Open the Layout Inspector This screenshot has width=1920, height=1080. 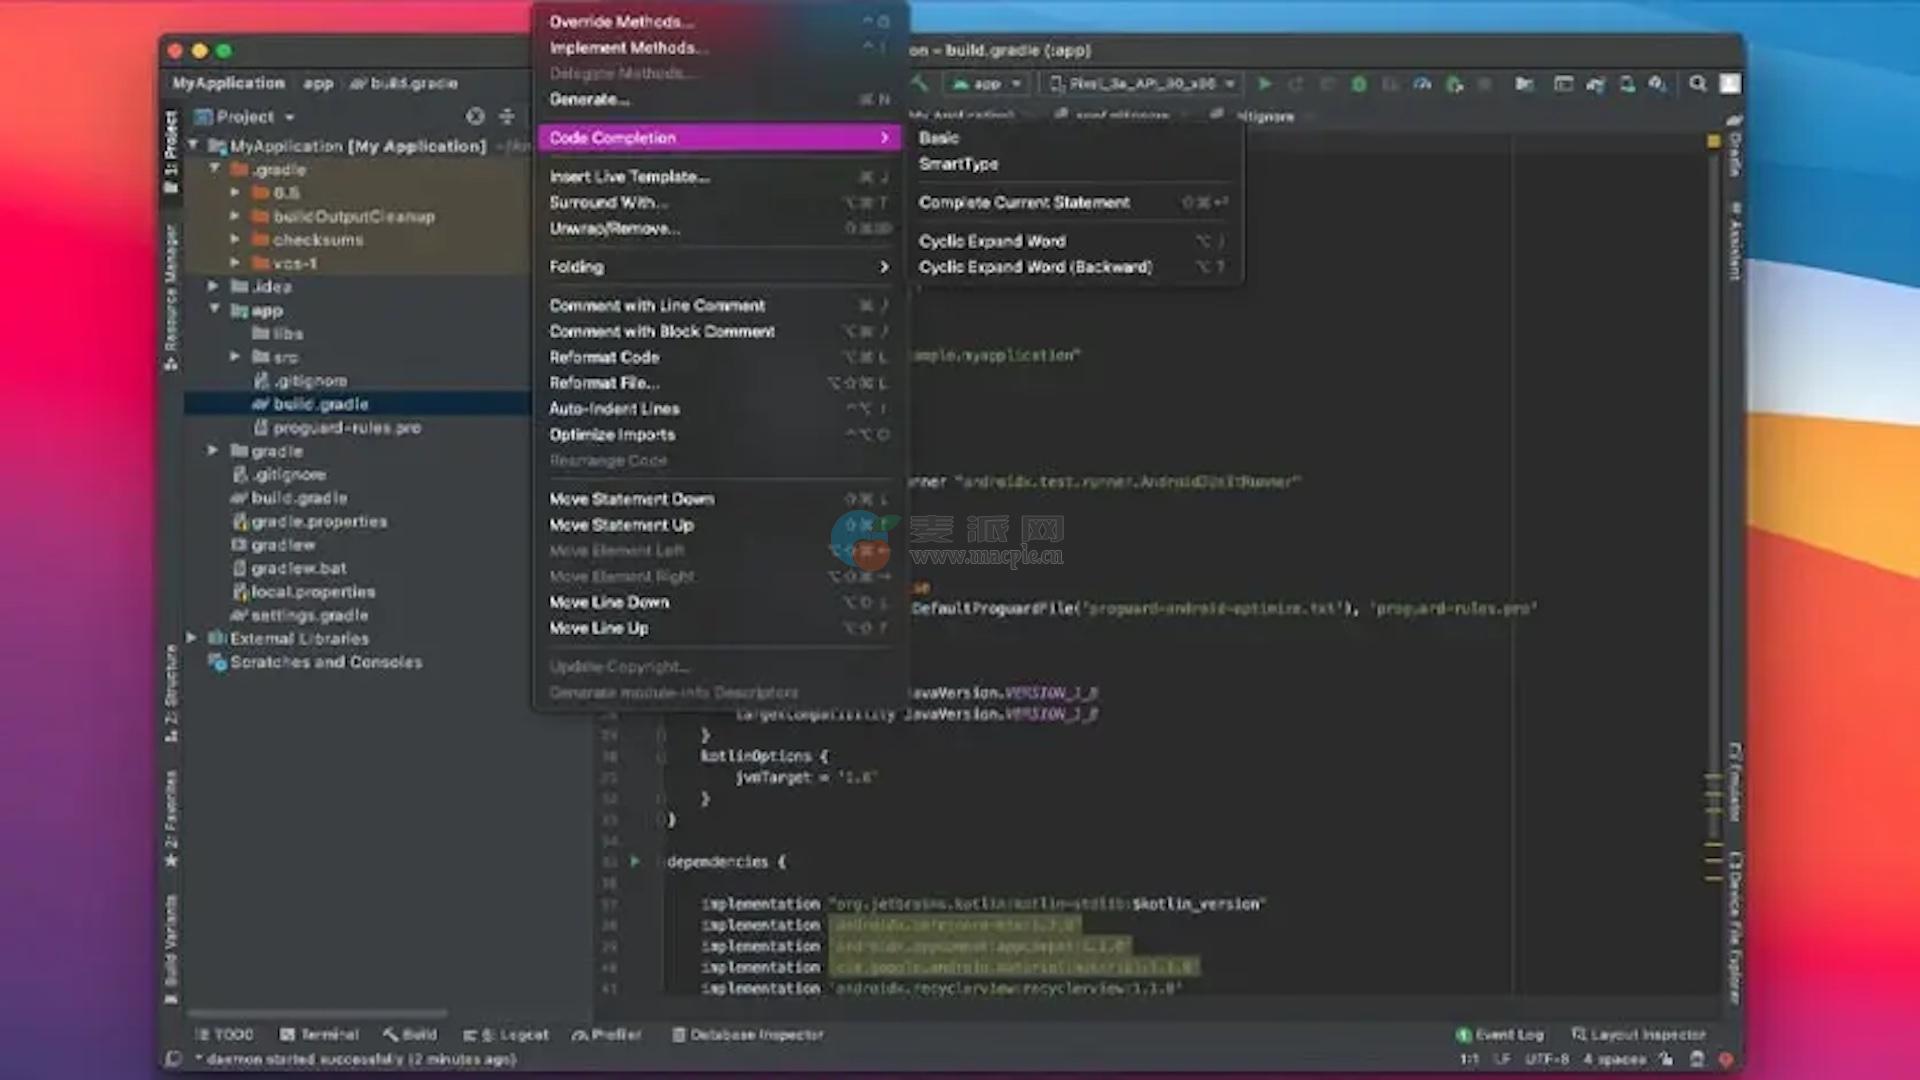point(1638,1035)
